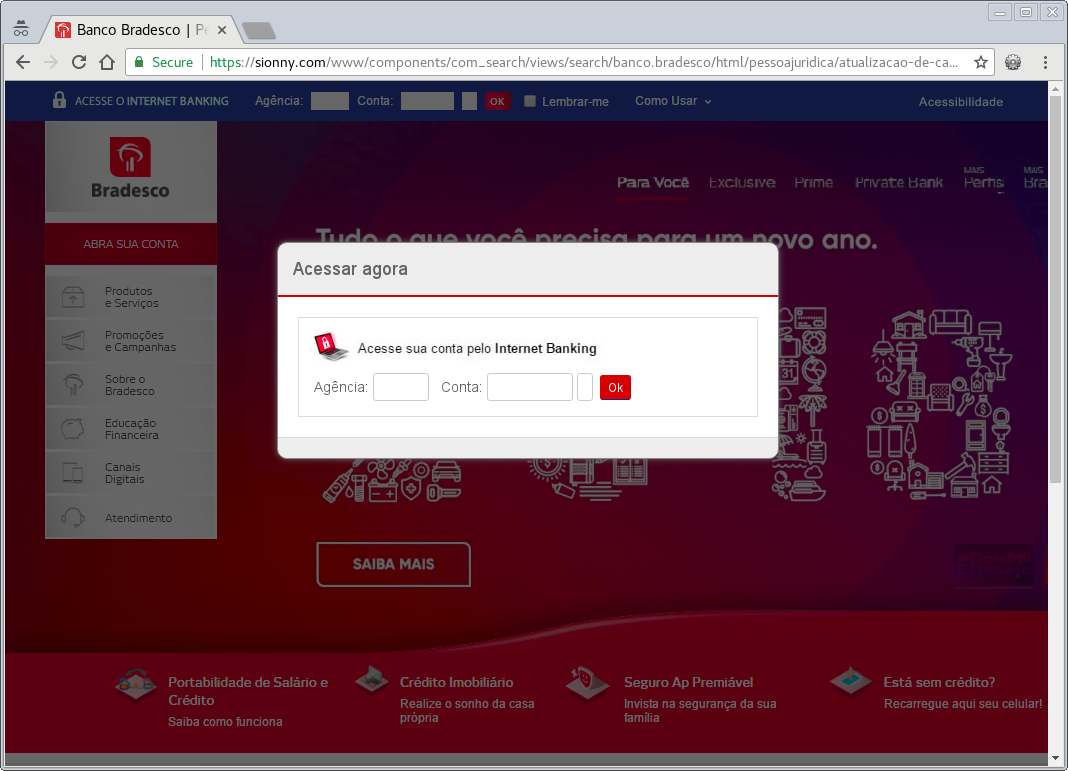
Task: Click the Educação Financeira piggy bank icon
Action: click(x=73, y=429)
